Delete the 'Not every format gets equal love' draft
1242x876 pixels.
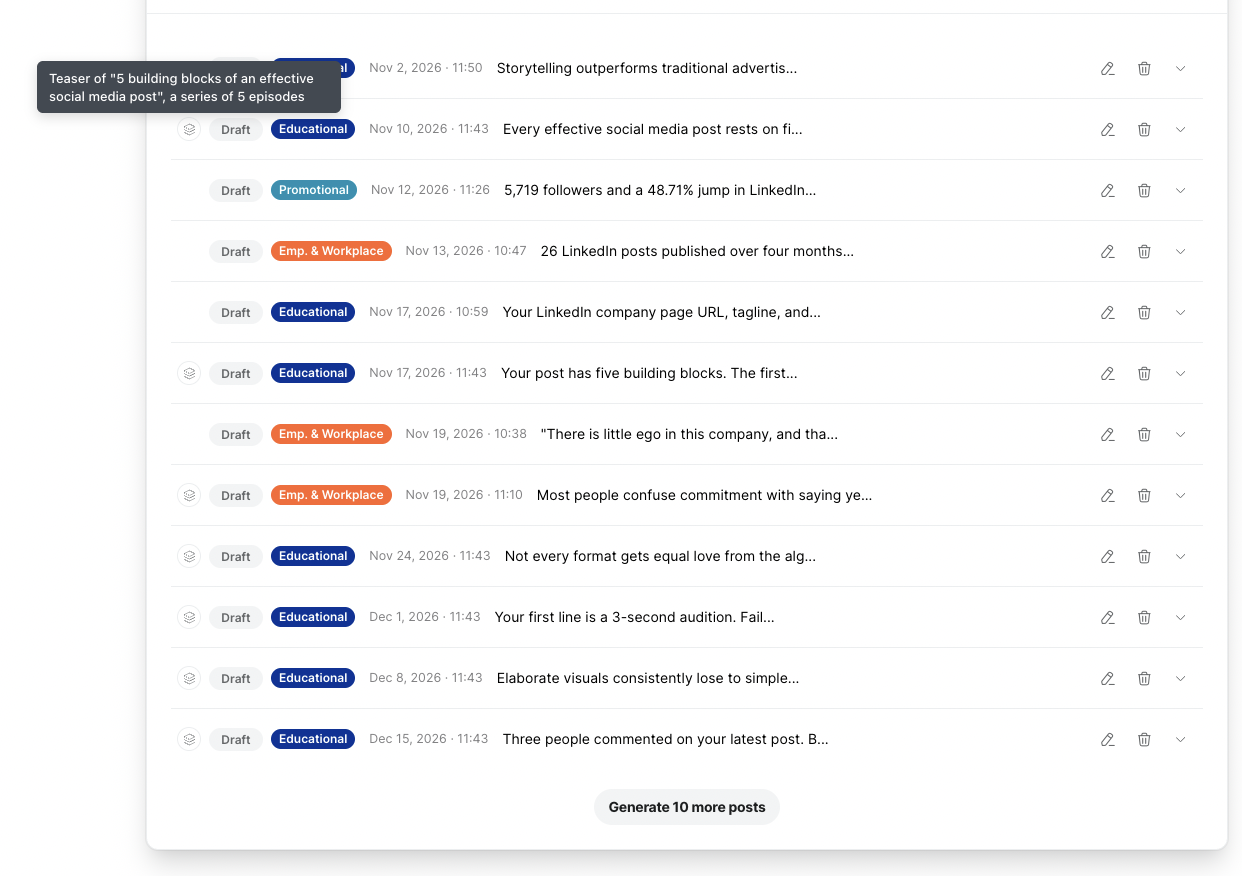[x=1144, y=557]
